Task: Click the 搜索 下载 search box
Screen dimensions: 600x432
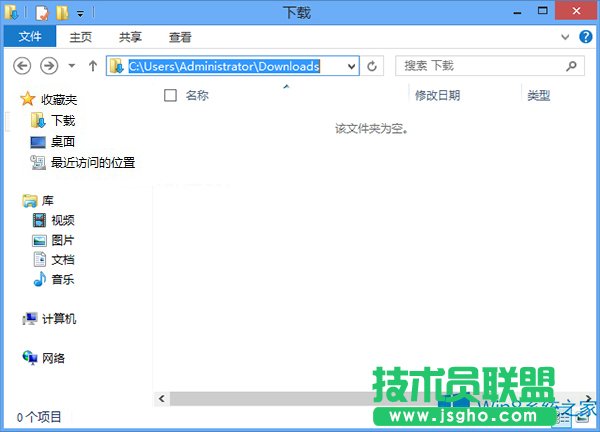Action: 490,66
